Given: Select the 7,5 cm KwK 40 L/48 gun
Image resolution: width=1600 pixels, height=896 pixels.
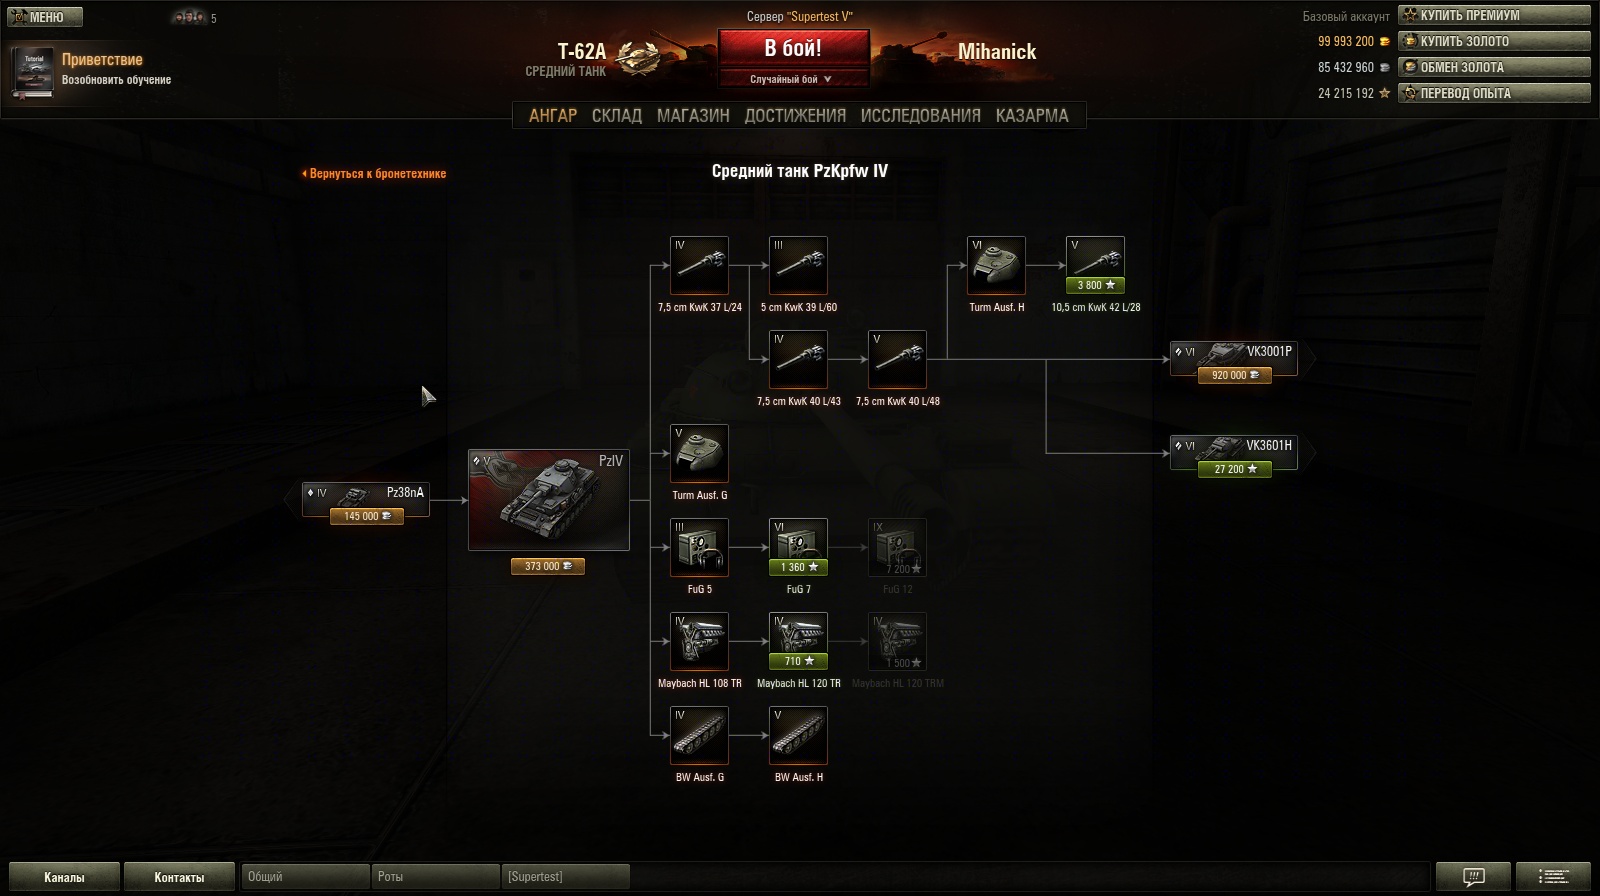Looking at the screenshot, I should click(x=897, y=359).
